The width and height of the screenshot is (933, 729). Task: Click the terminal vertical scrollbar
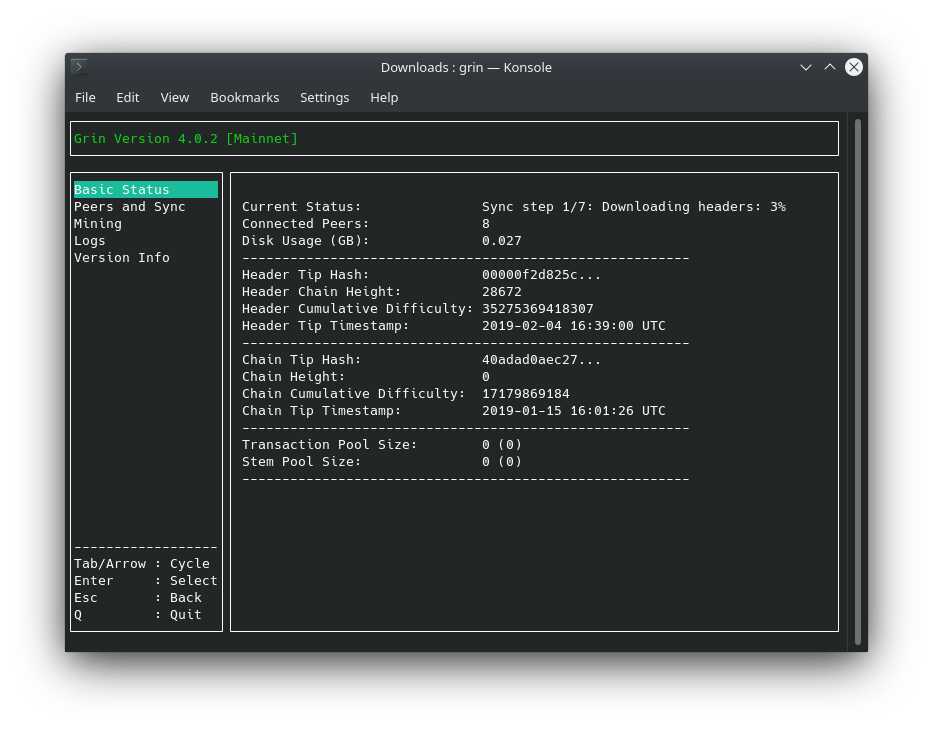tap(857, 381)
